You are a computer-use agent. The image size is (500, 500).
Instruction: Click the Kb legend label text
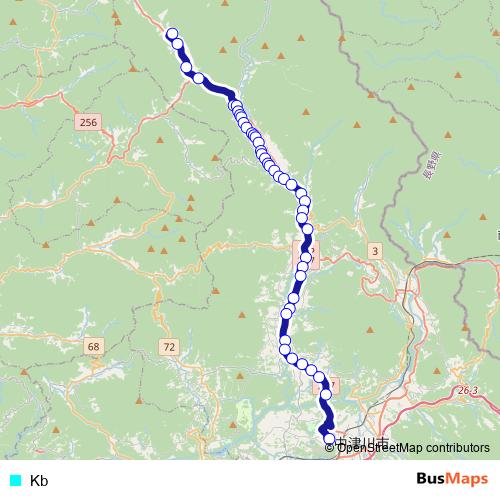[x=39, y=481]
